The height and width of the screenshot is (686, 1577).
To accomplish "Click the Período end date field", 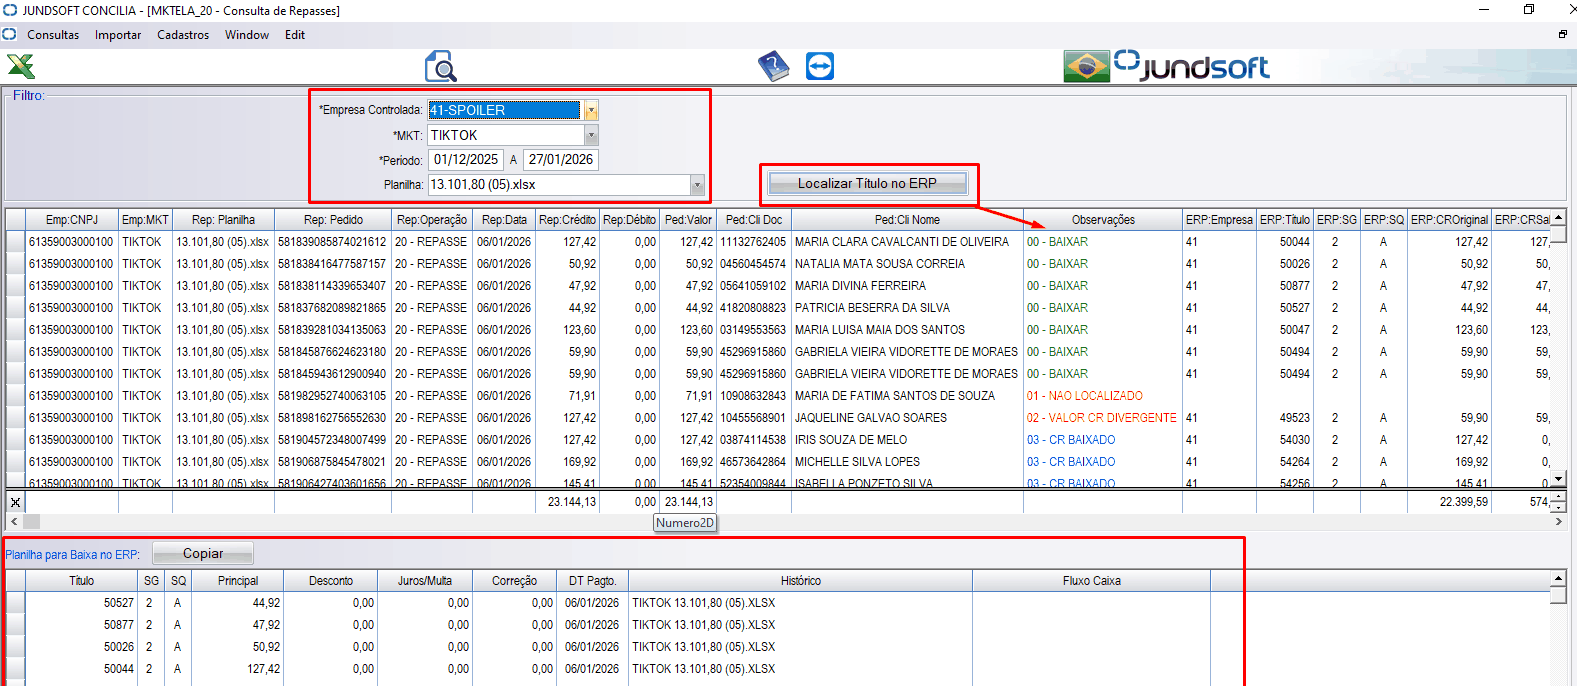I will [x=560, y=160].
